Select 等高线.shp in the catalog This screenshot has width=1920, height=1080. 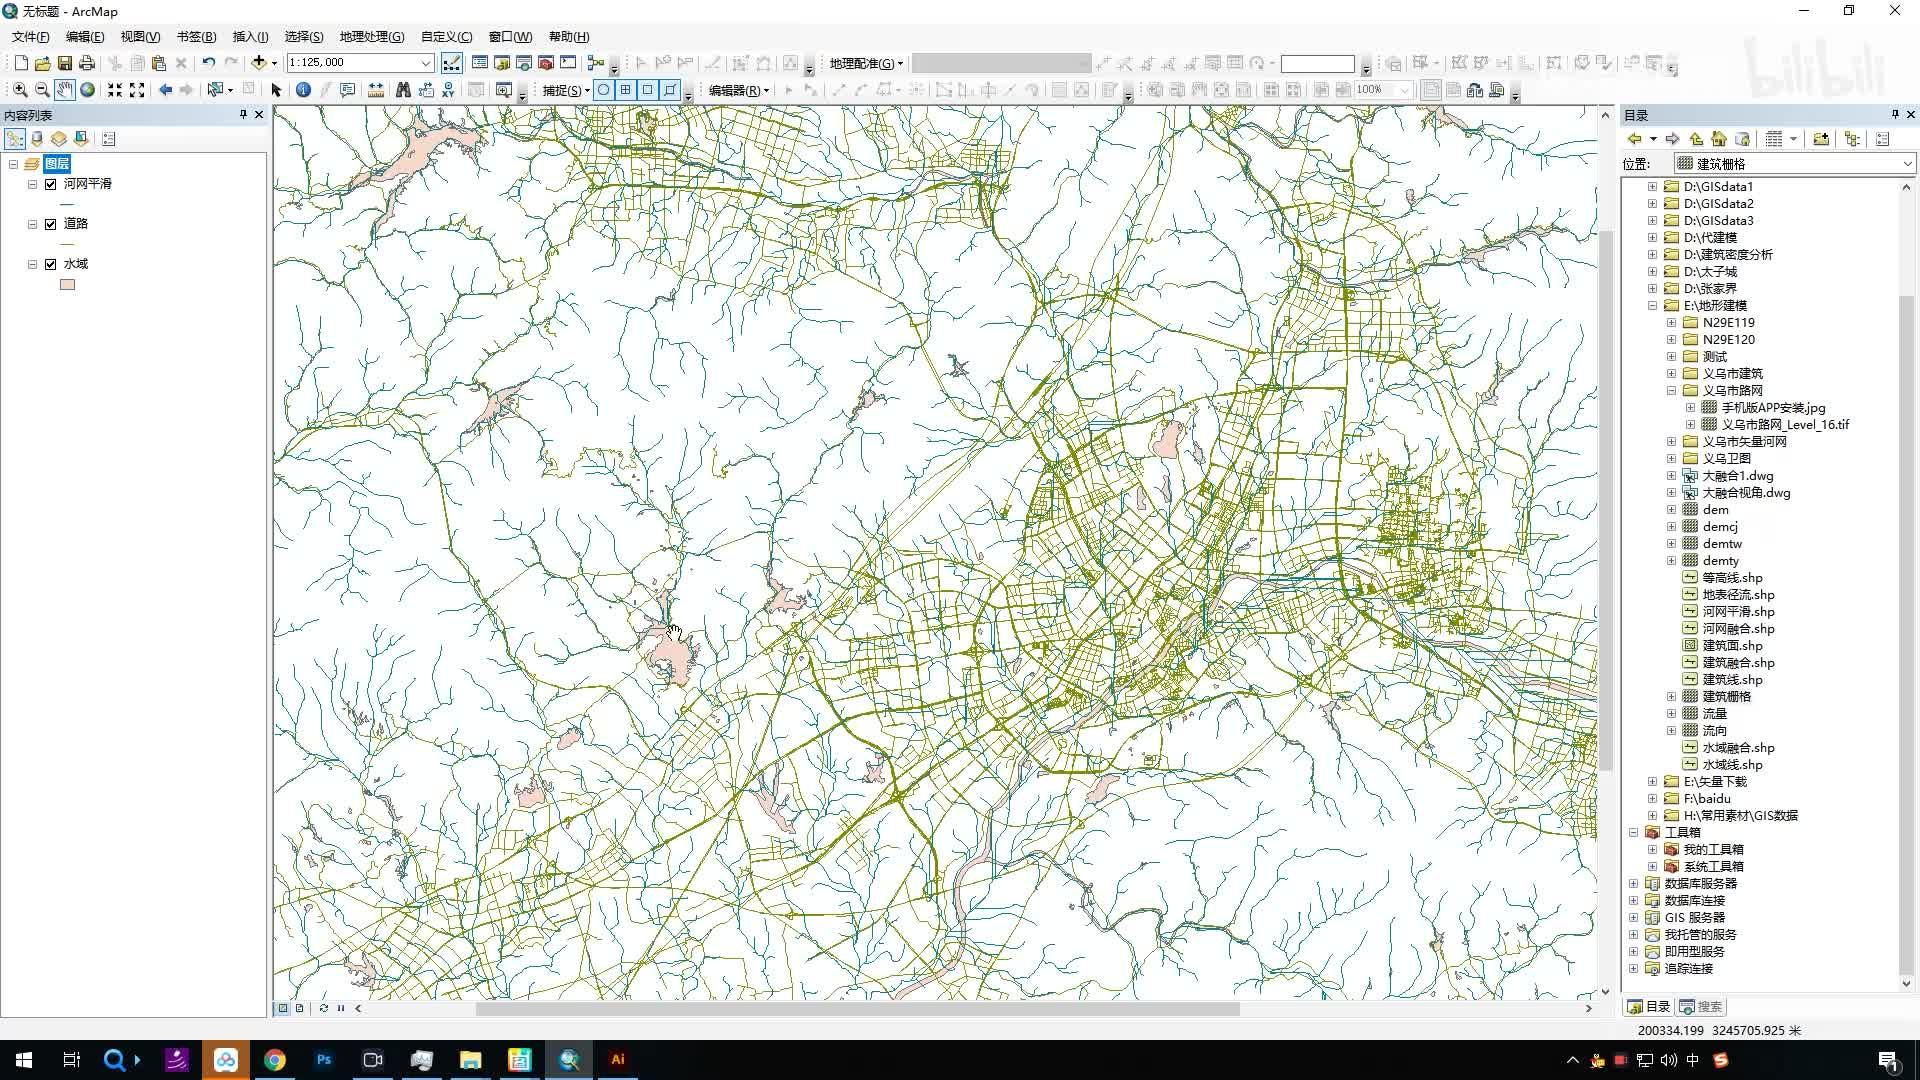1732,578
